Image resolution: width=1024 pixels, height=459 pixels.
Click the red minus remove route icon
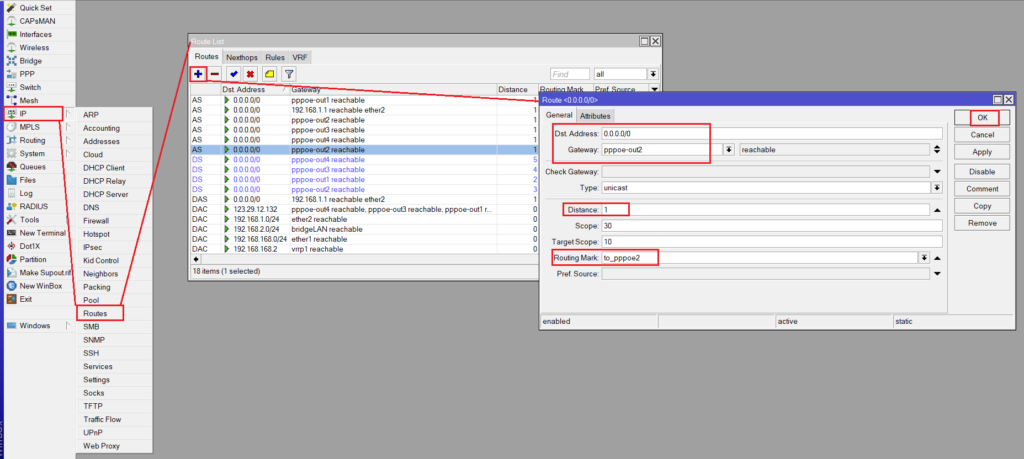click(x=215, y=74)
